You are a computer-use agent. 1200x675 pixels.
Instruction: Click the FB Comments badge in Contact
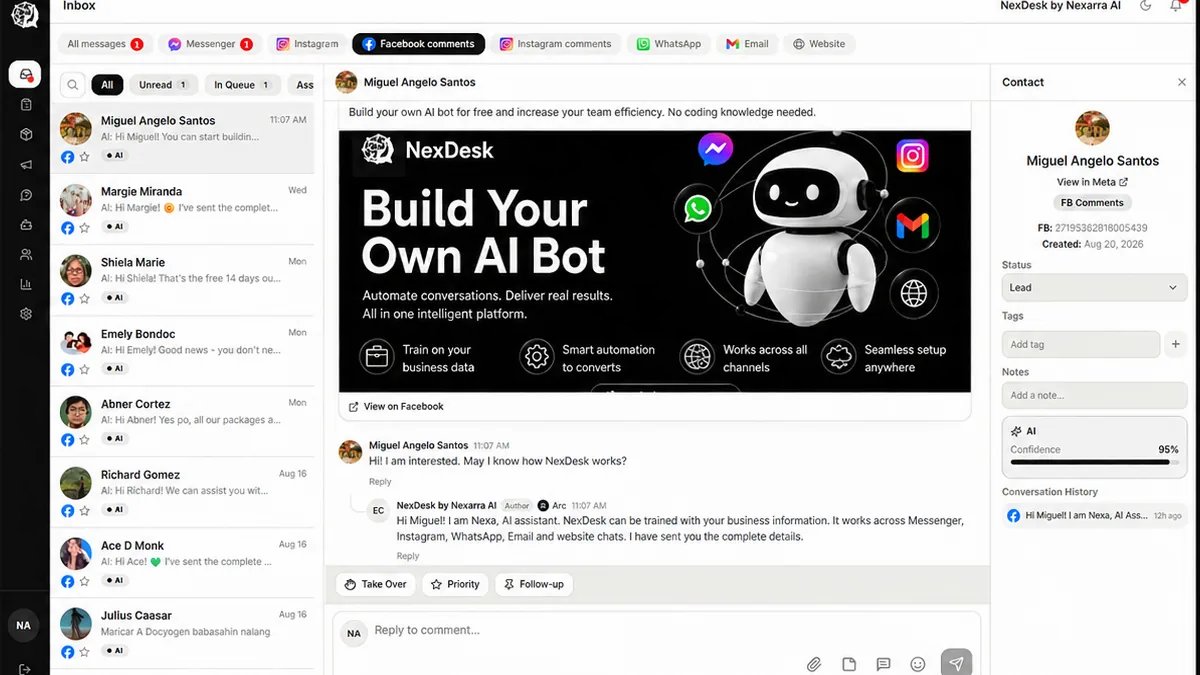1092,202
